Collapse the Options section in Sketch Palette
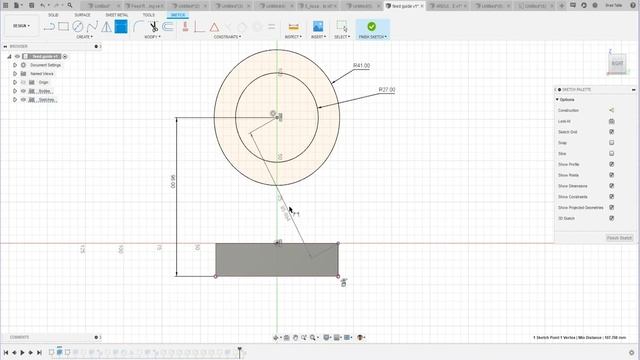 557,100
